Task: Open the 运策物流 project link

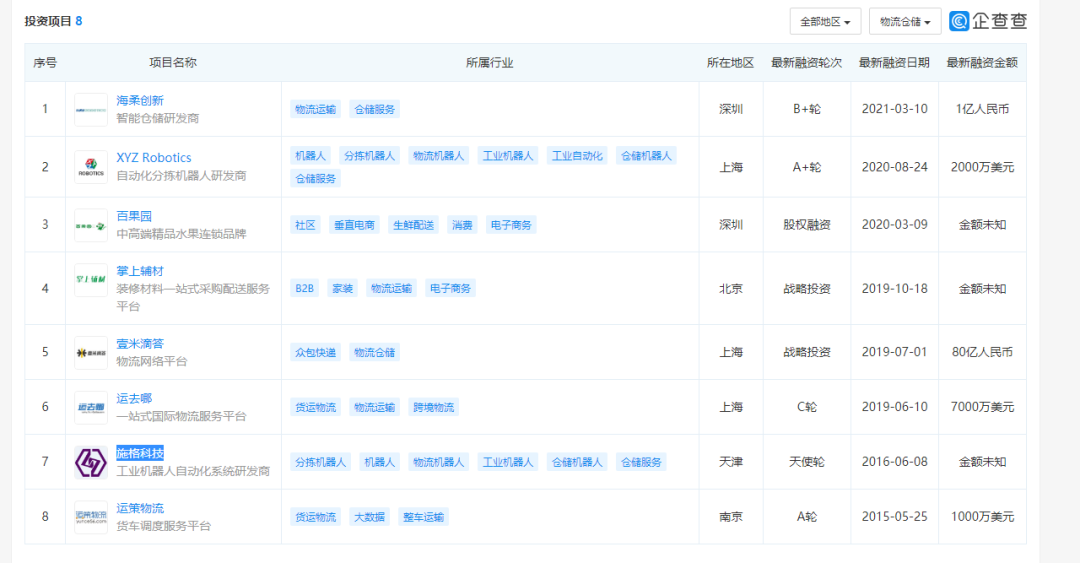Action: [140, 508]
